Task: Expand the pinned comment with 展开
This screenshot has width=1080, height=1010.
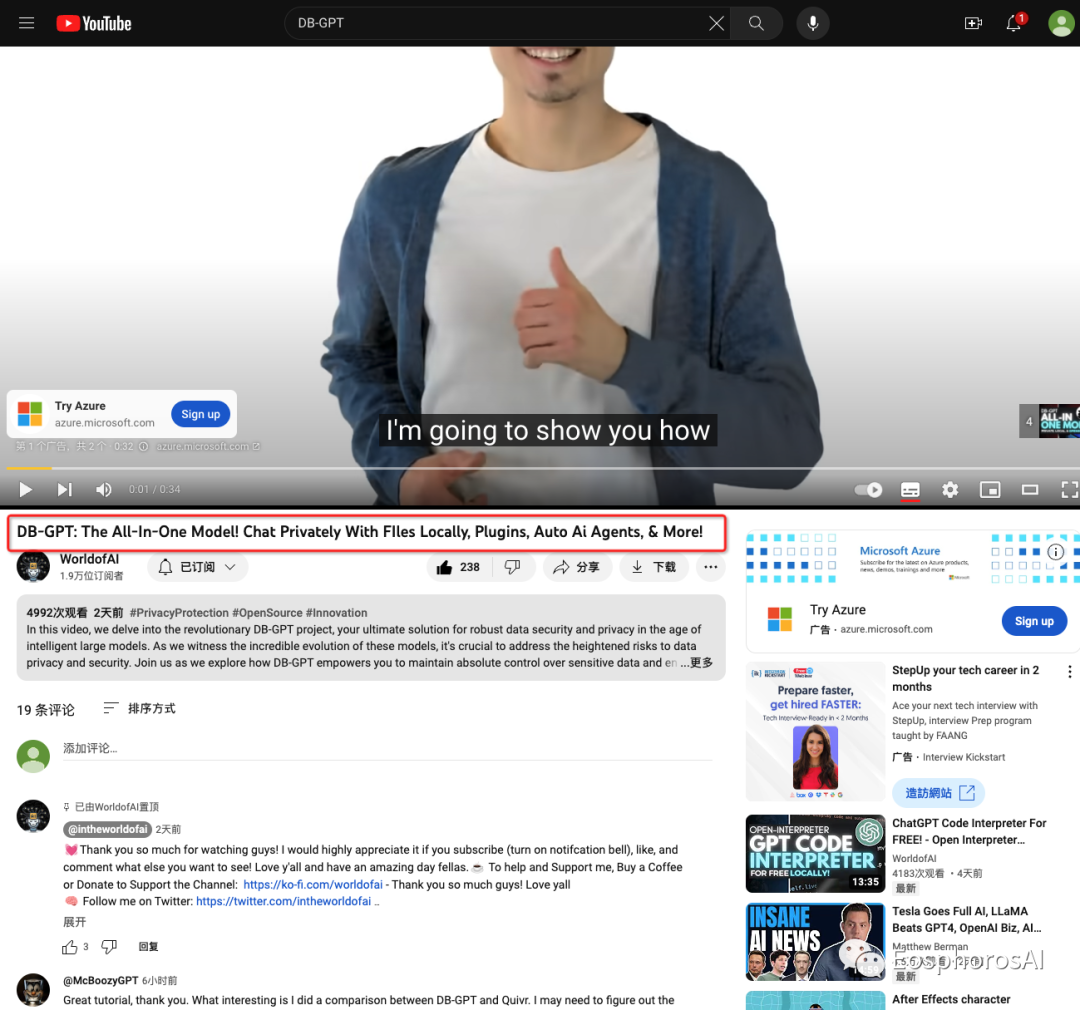Action: point(74,922)
